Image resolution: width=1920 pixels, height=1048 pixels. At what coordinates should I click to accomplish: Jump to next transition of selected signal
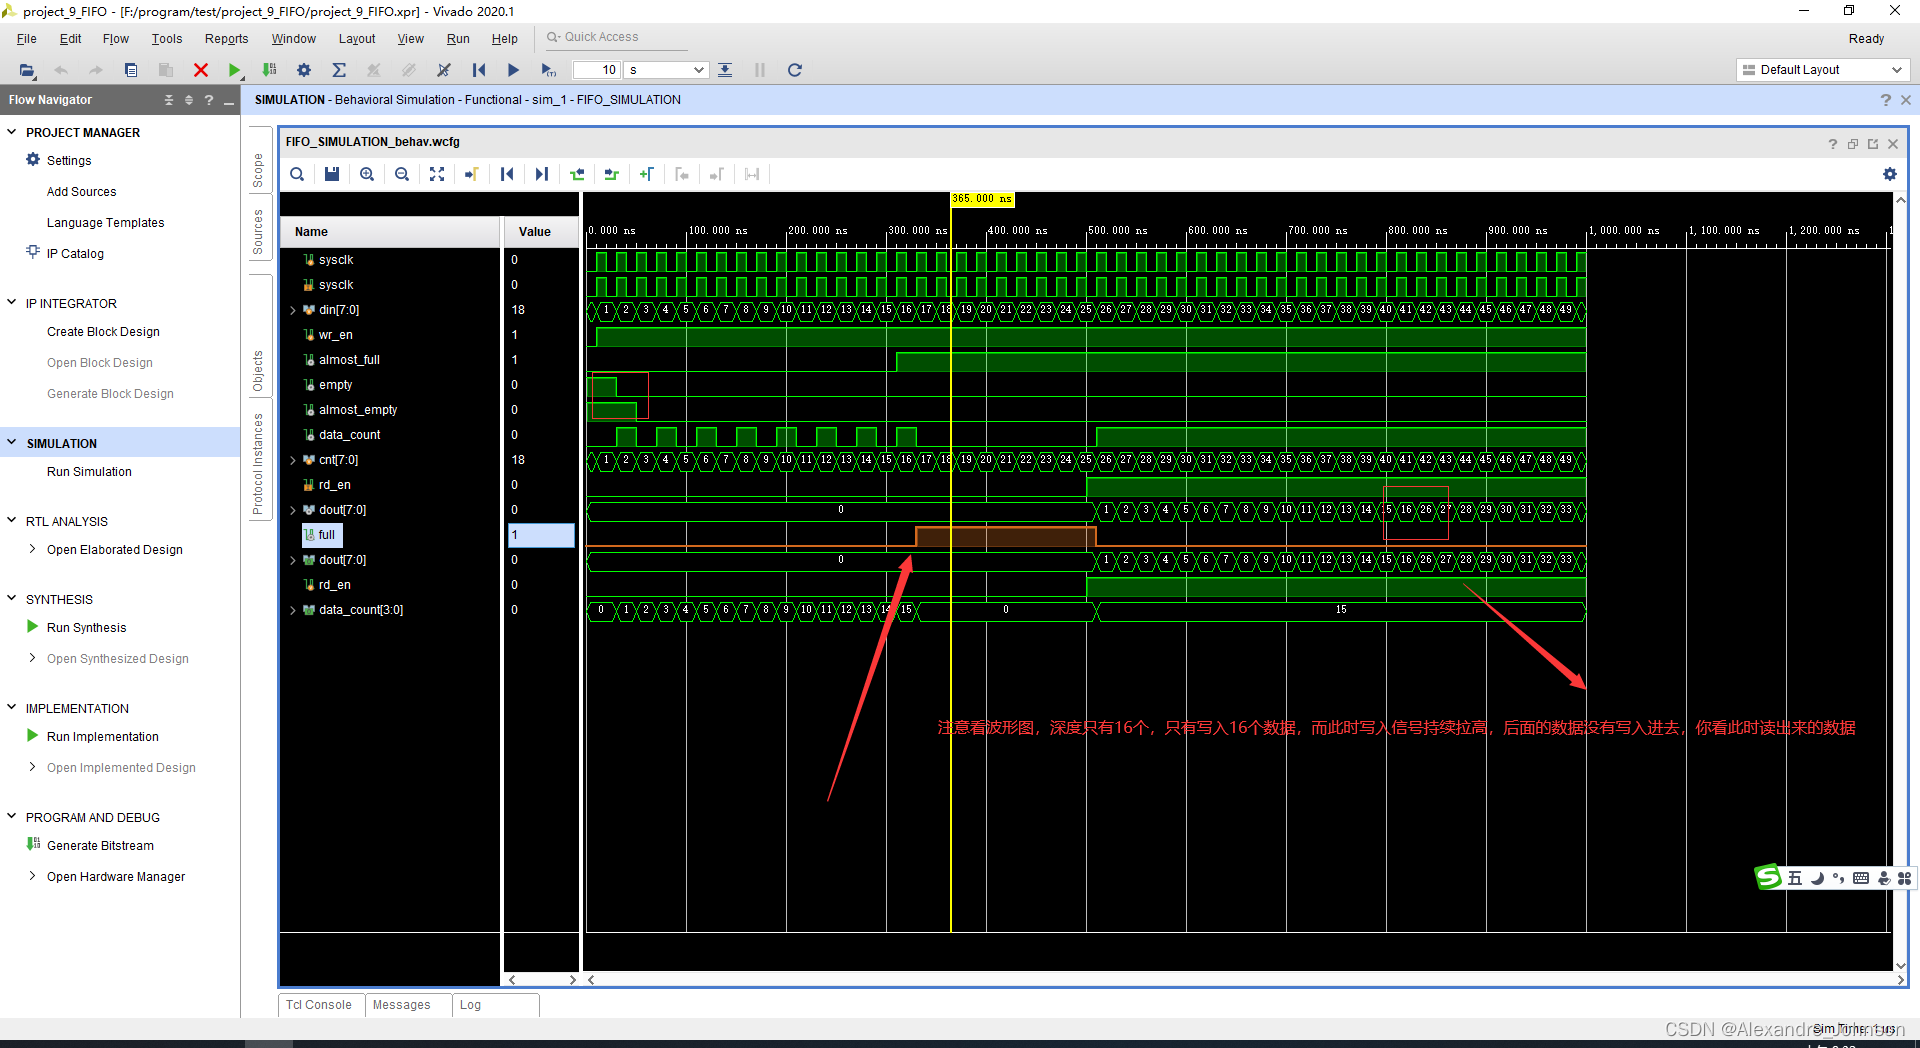pyautogui.click(x=541, y=174)
